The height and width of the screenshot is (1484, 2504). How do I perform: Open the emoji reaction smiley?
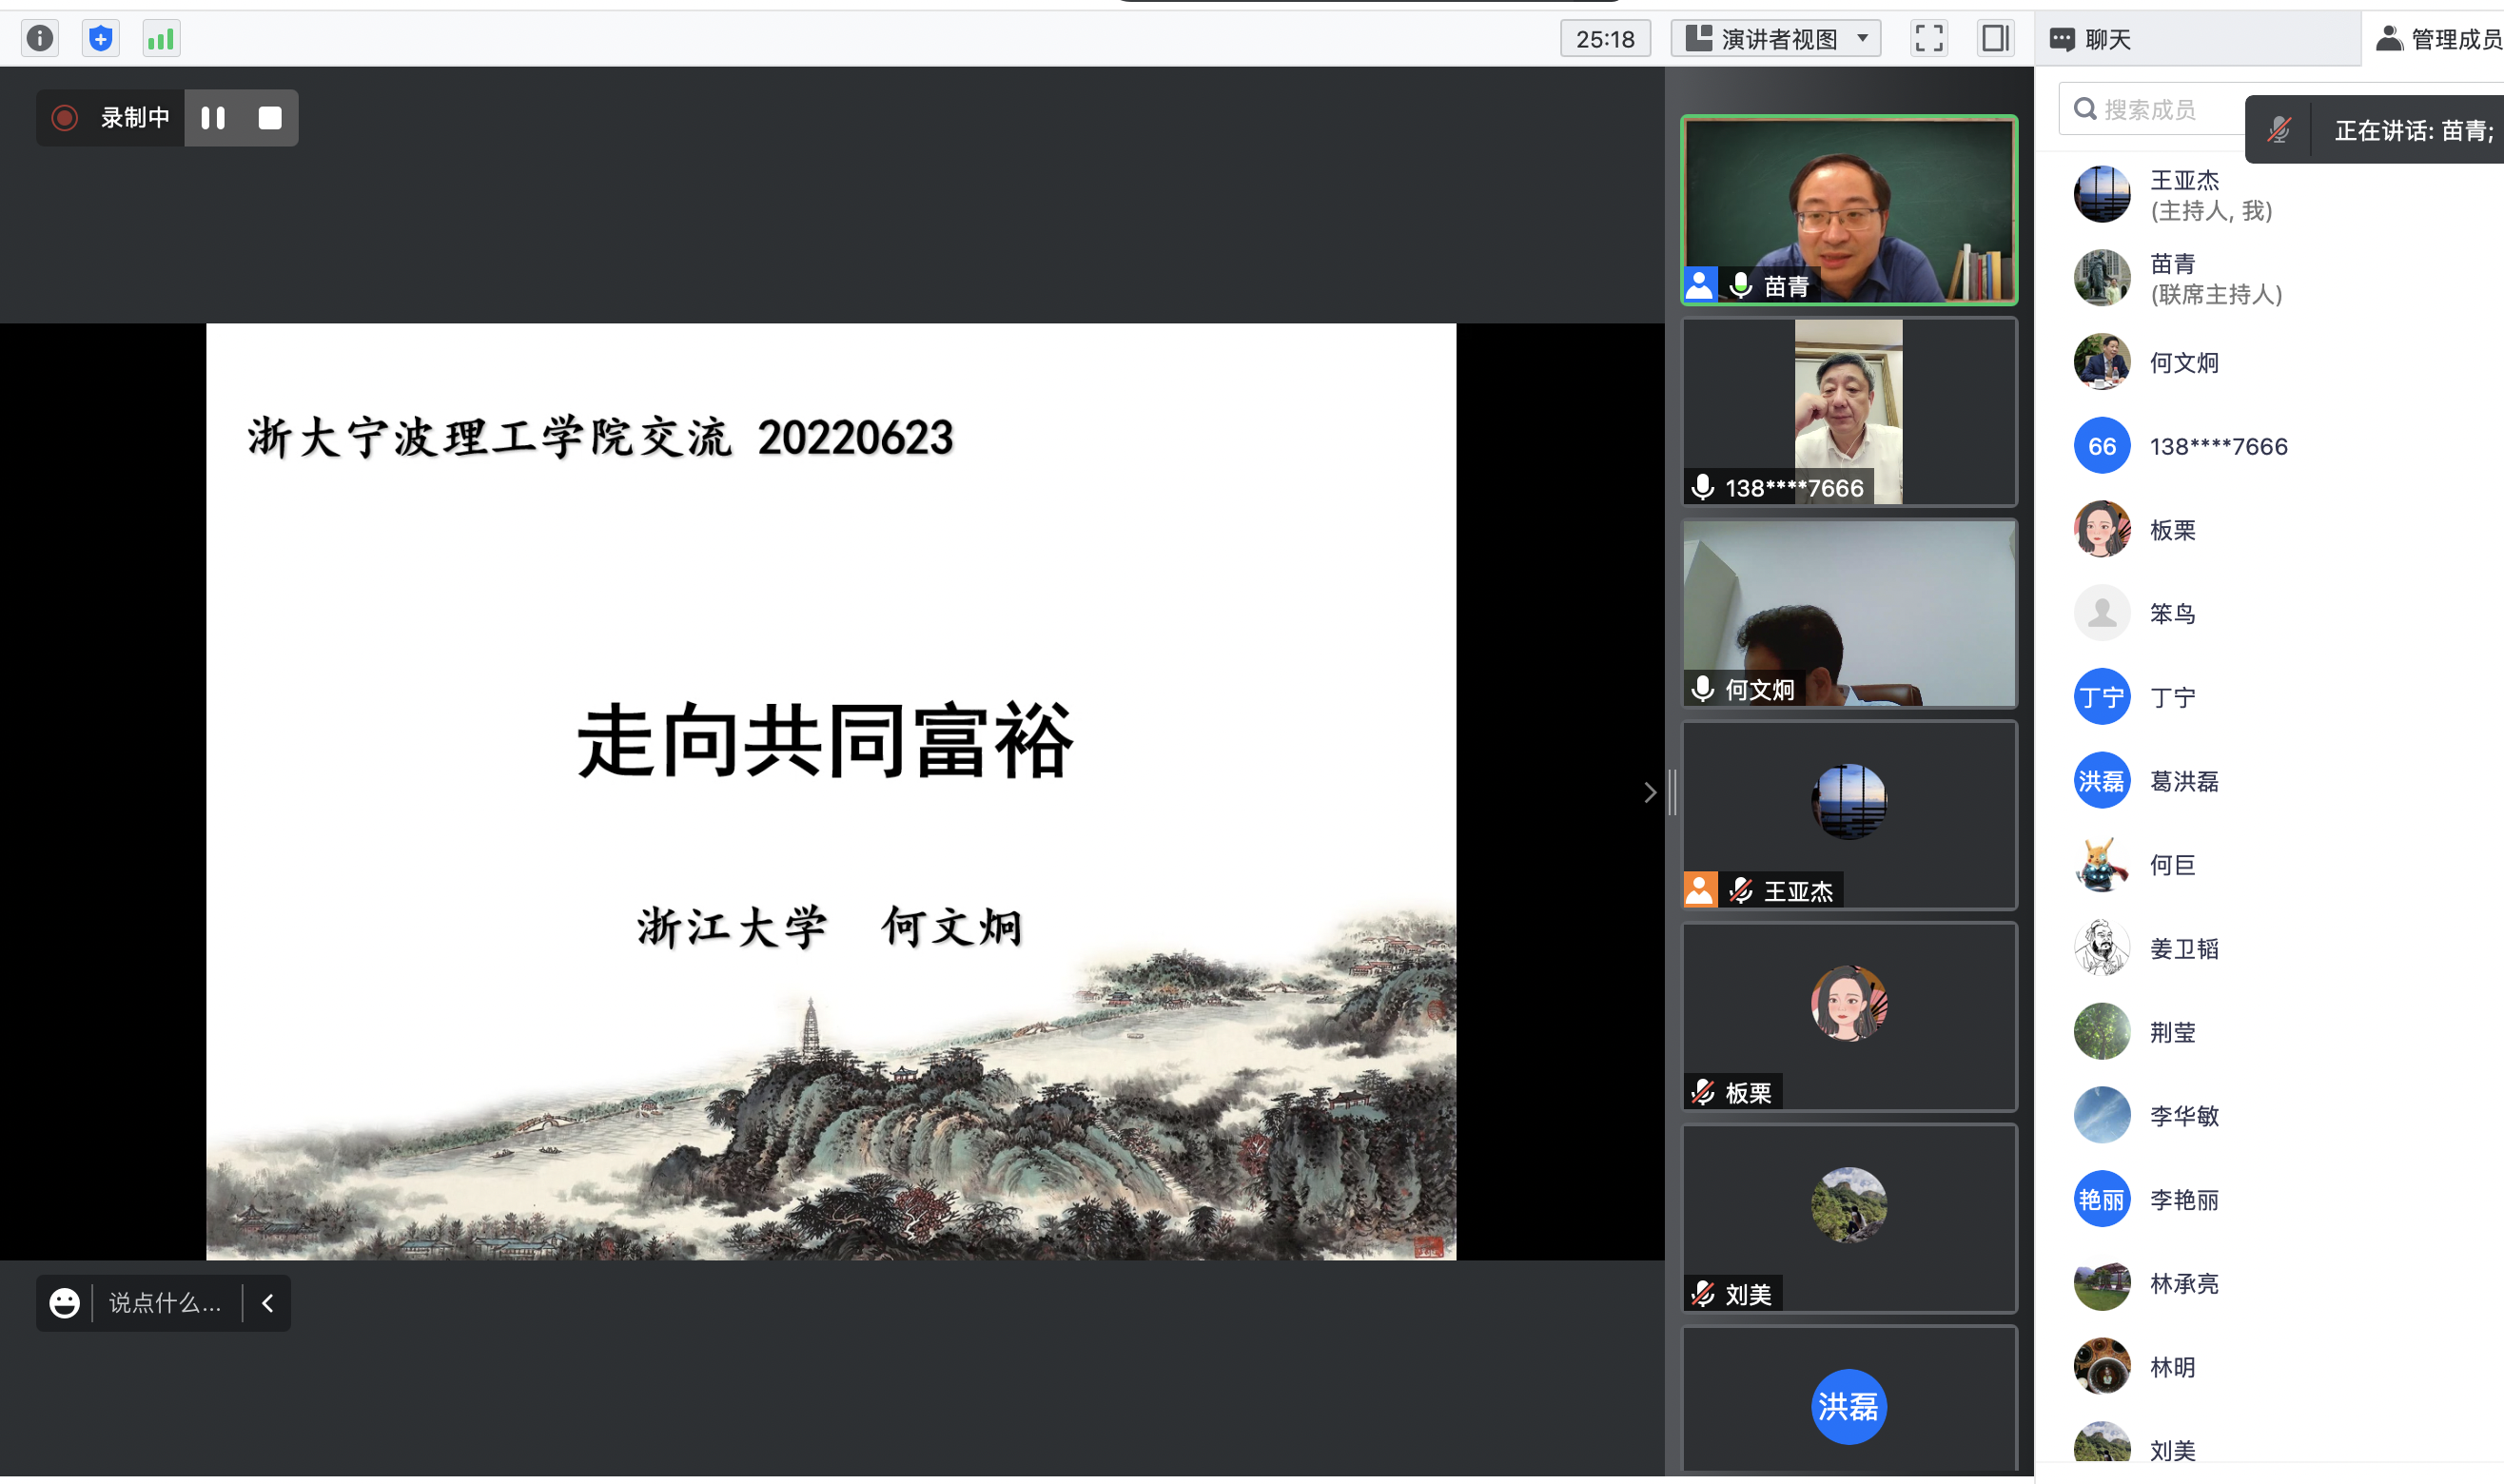[65, 1302]
